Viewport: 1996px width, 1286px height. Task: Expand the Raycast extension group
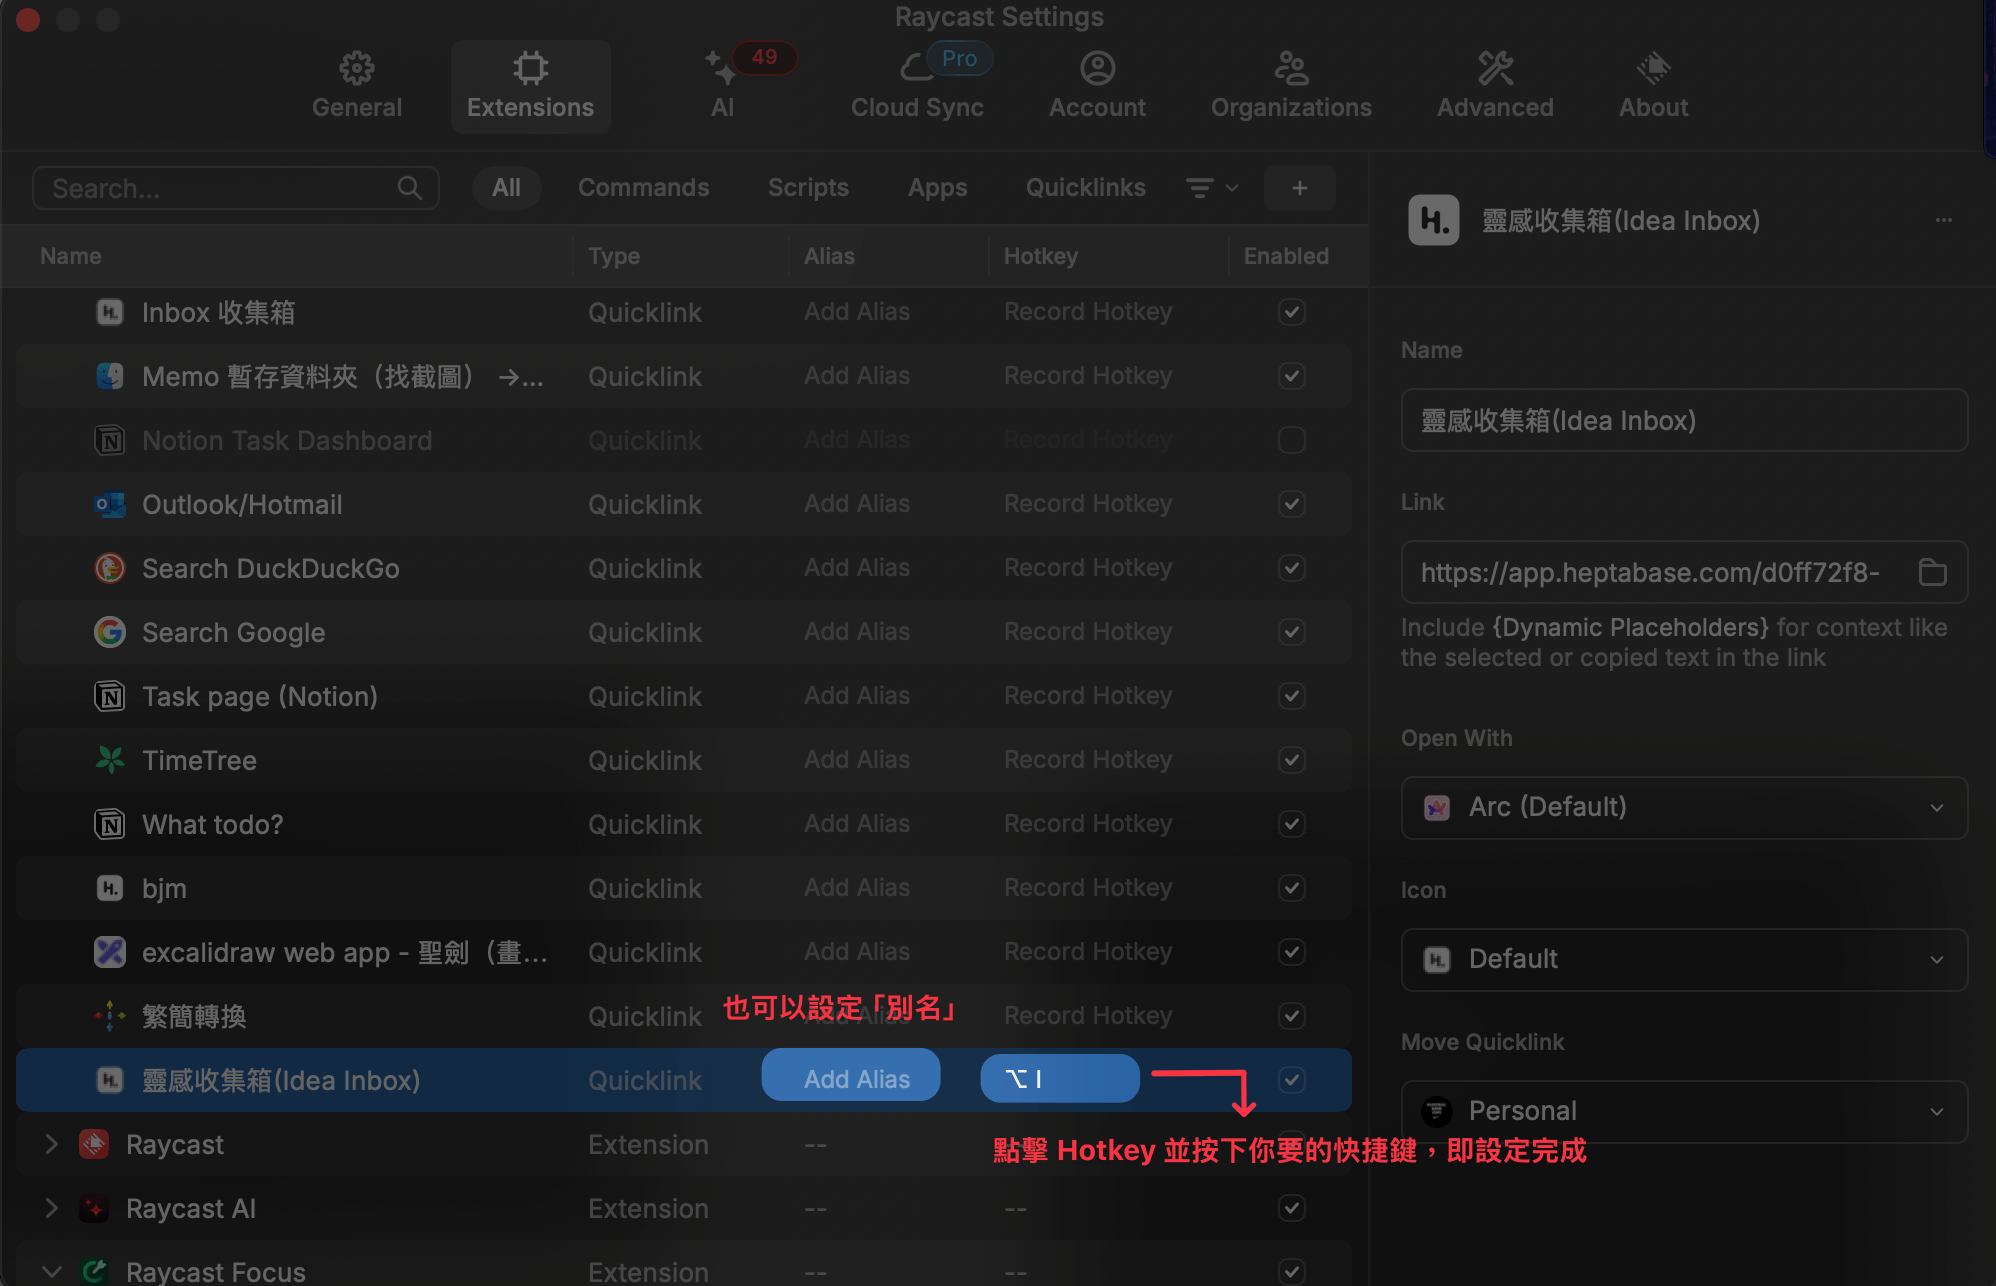[x=52, y=1144]
